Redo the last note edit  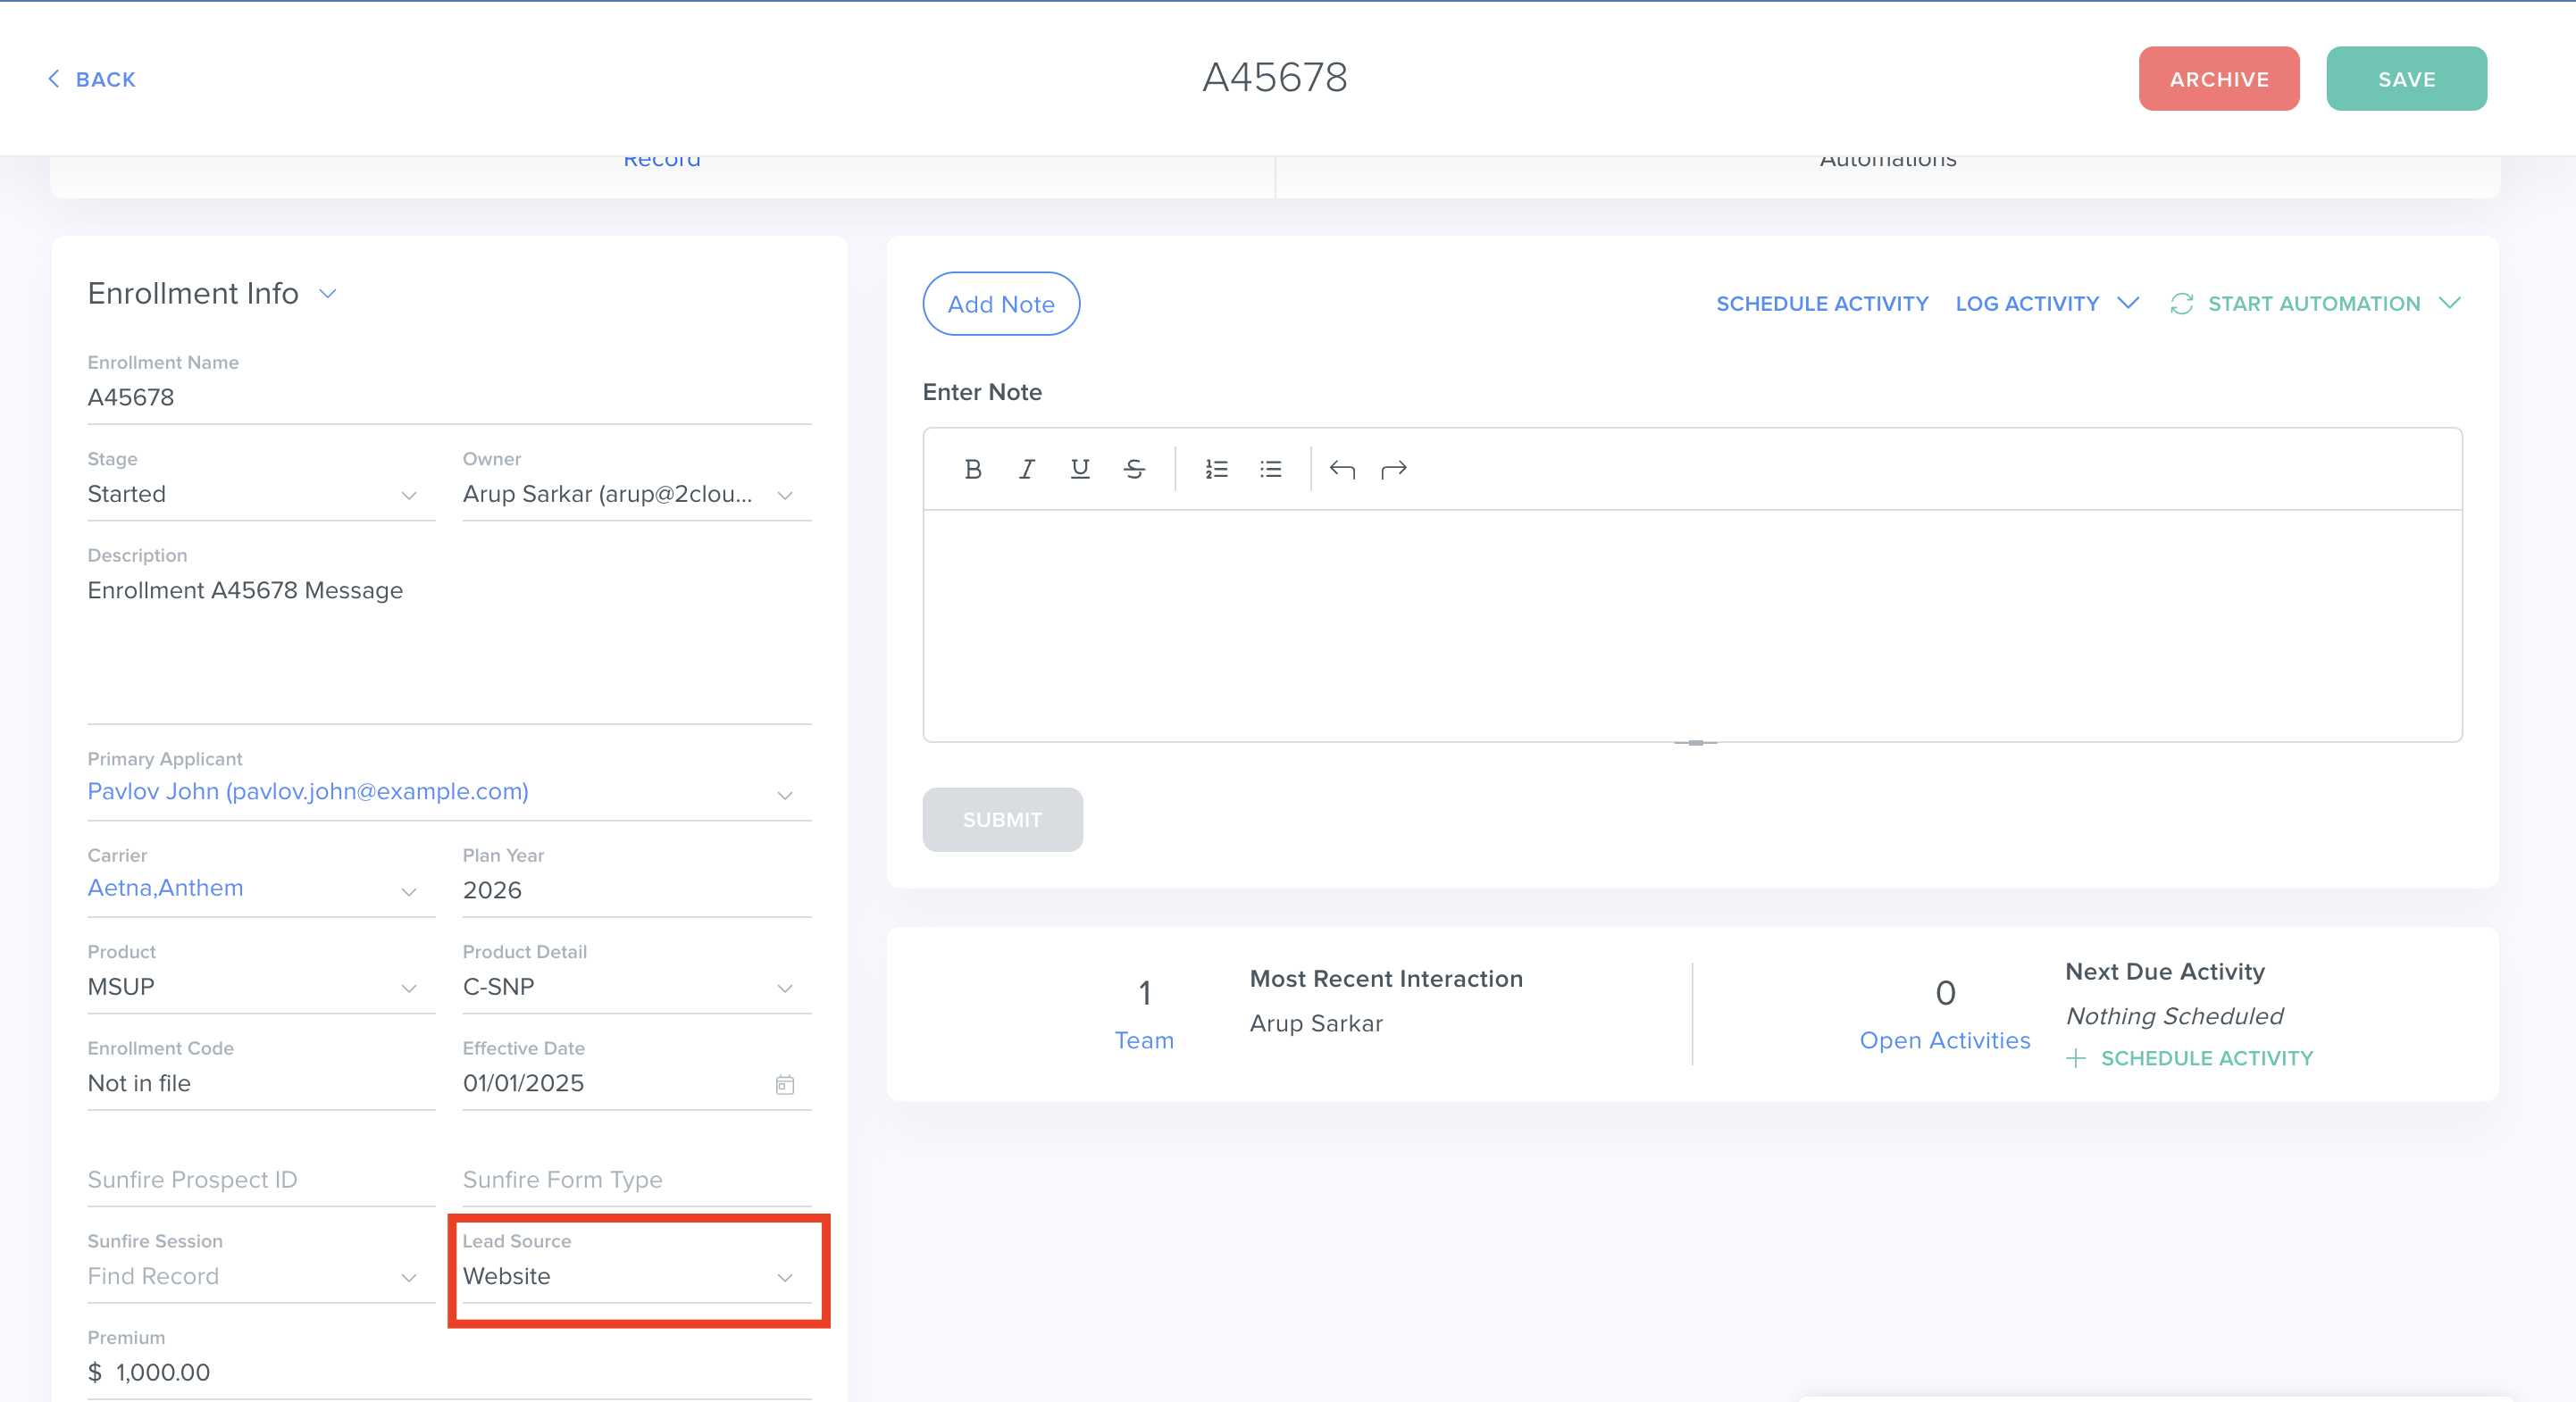click(1394, 469)
